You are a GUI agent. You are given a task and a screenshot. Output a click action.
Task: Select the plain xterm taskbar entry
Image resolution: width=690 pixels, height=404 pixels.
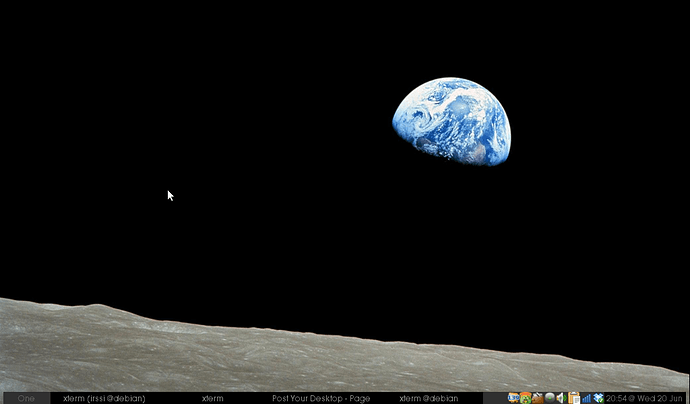pyautogui.click(x=212, y=398)
